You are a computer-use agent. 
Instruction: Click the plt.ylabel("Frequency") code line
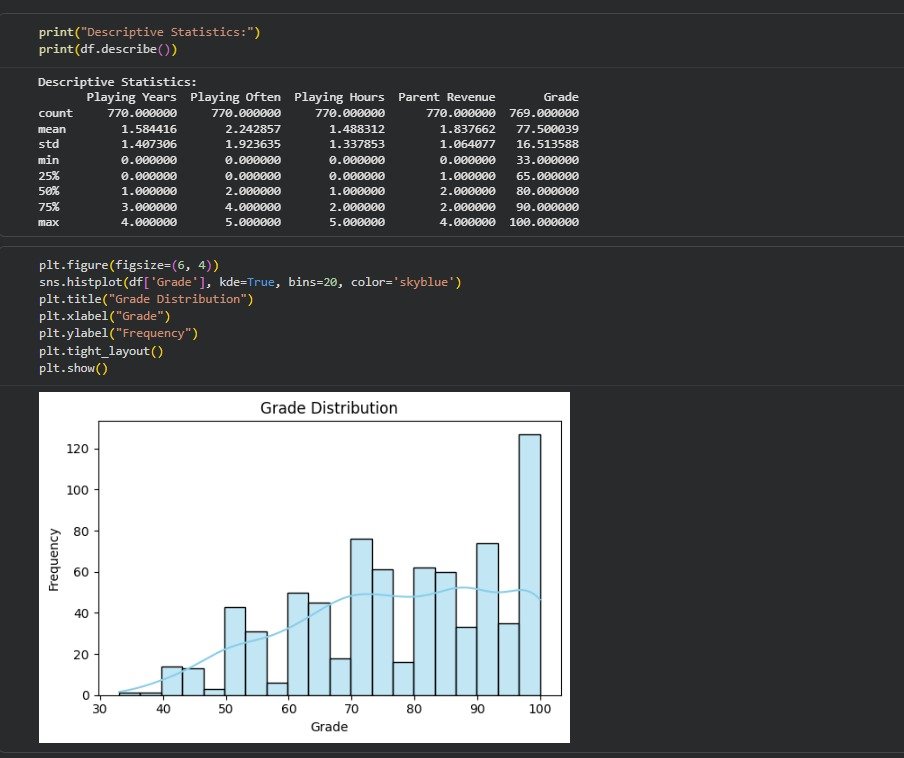118,333
